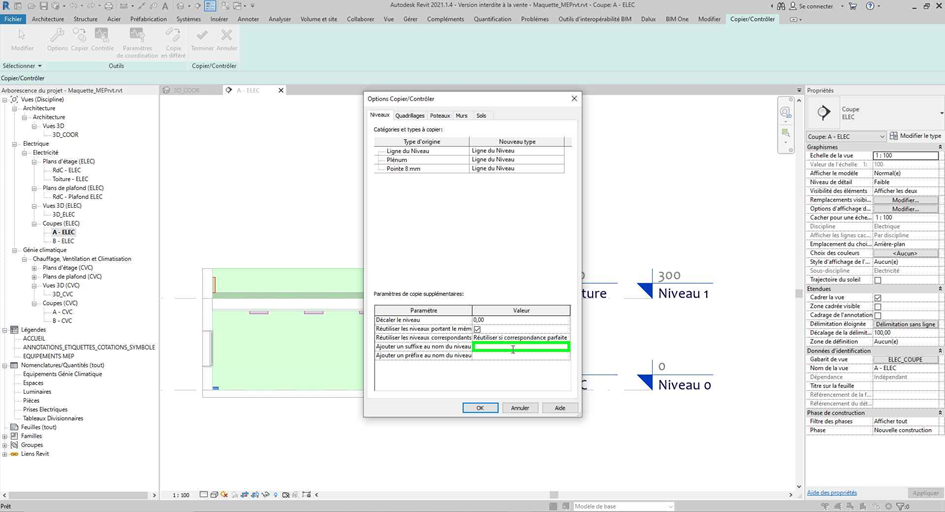Viewport: 945px width, 512px height.
Task: Click the highlighted thin lines icon in quick access toolbar
Action: pos(210,6)
